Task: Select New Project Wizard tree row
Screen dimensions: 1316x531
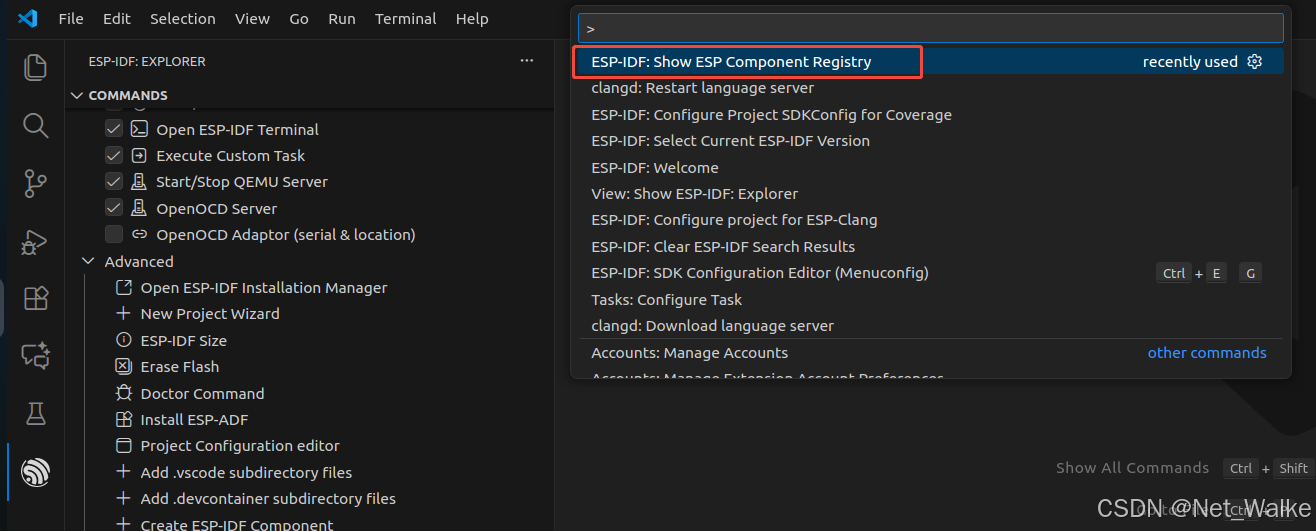Action: point(310,313)
